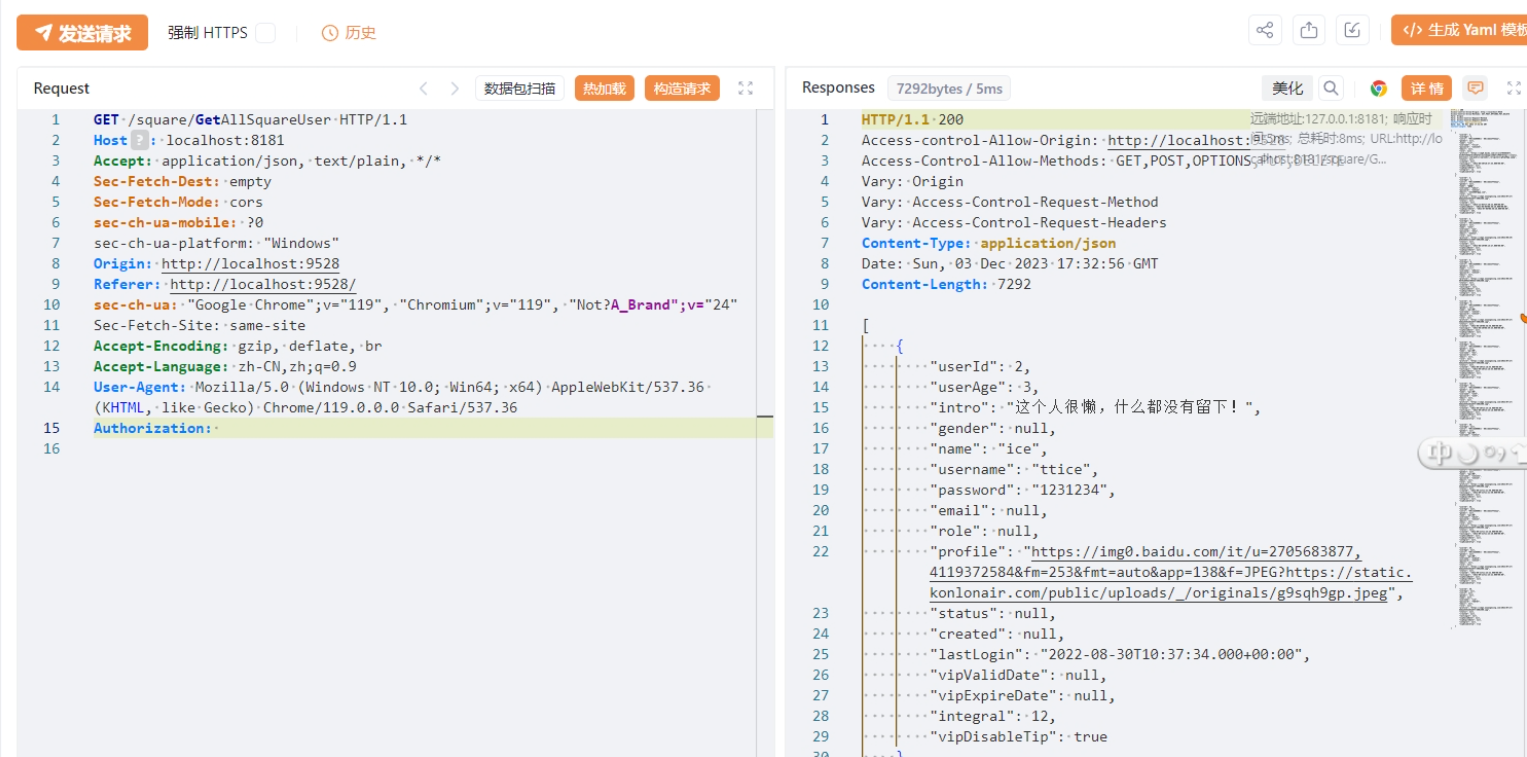Click the share icon in the top toolbar
Viewport: 1527px width, 757px height.
1265,30
